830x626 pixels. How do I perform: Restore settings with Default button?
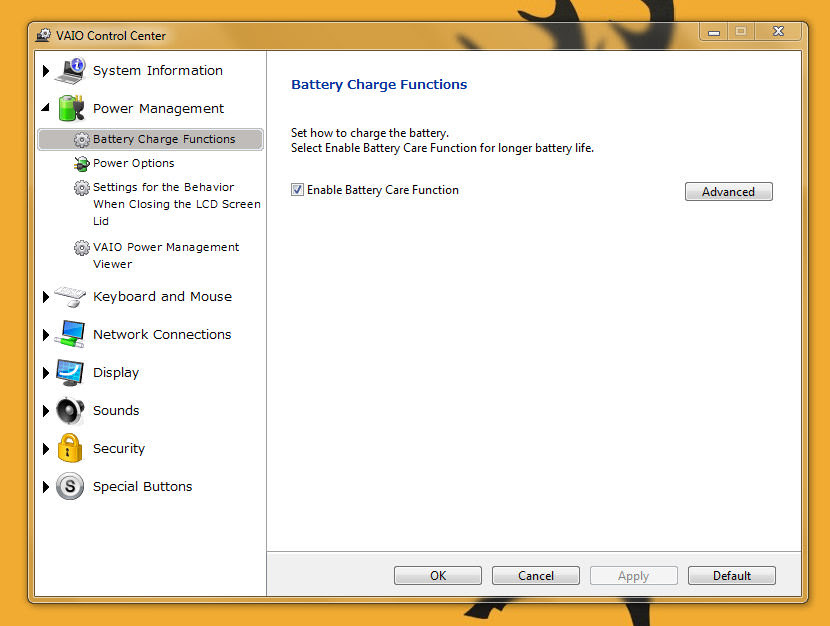click(x=732, y=576)
